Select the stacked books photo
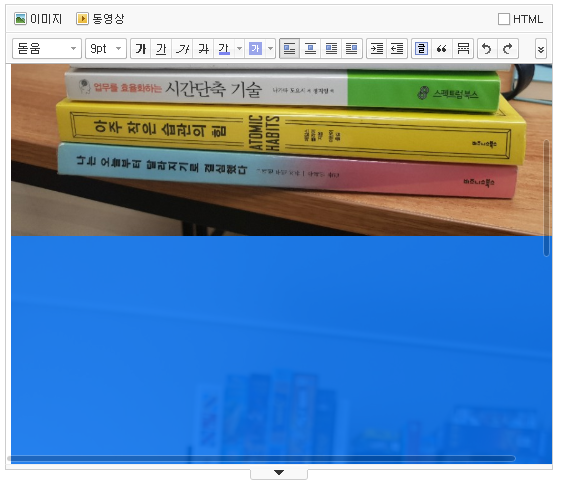Viewport: 565px width, 482px height. coord(281,150)
